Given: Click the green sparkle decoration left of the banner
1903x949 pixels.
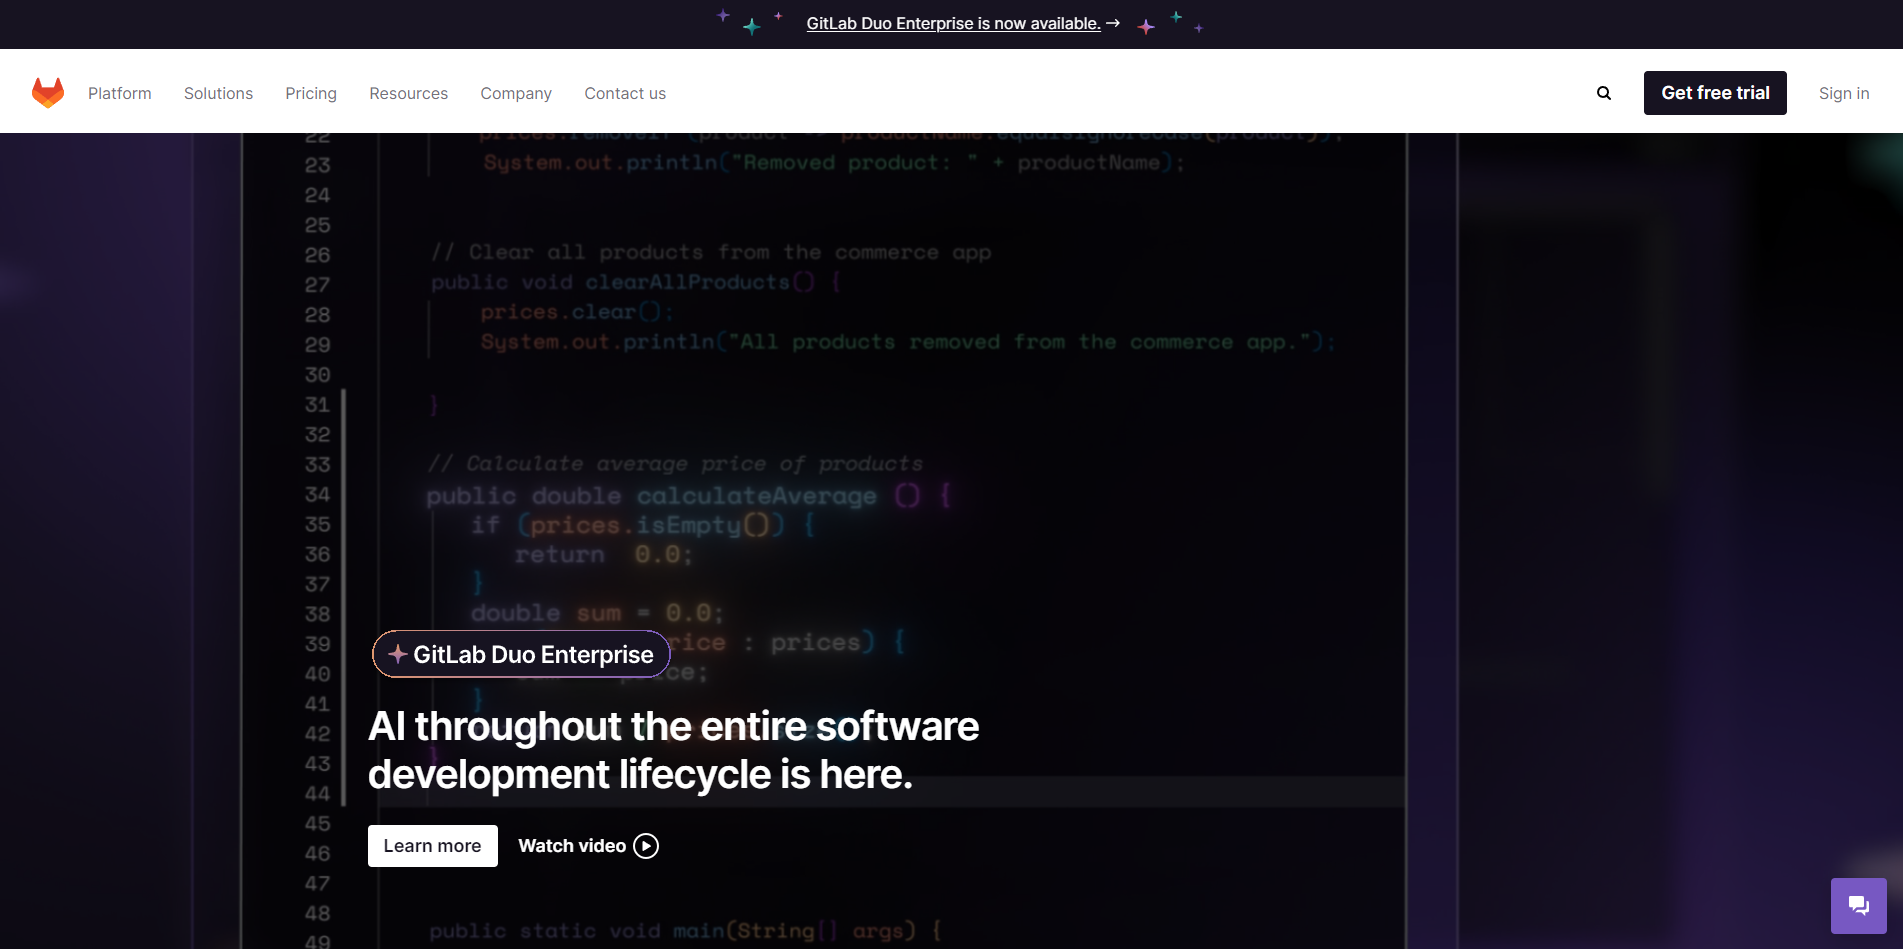Looking at the screenshot, I should point(751,25).
